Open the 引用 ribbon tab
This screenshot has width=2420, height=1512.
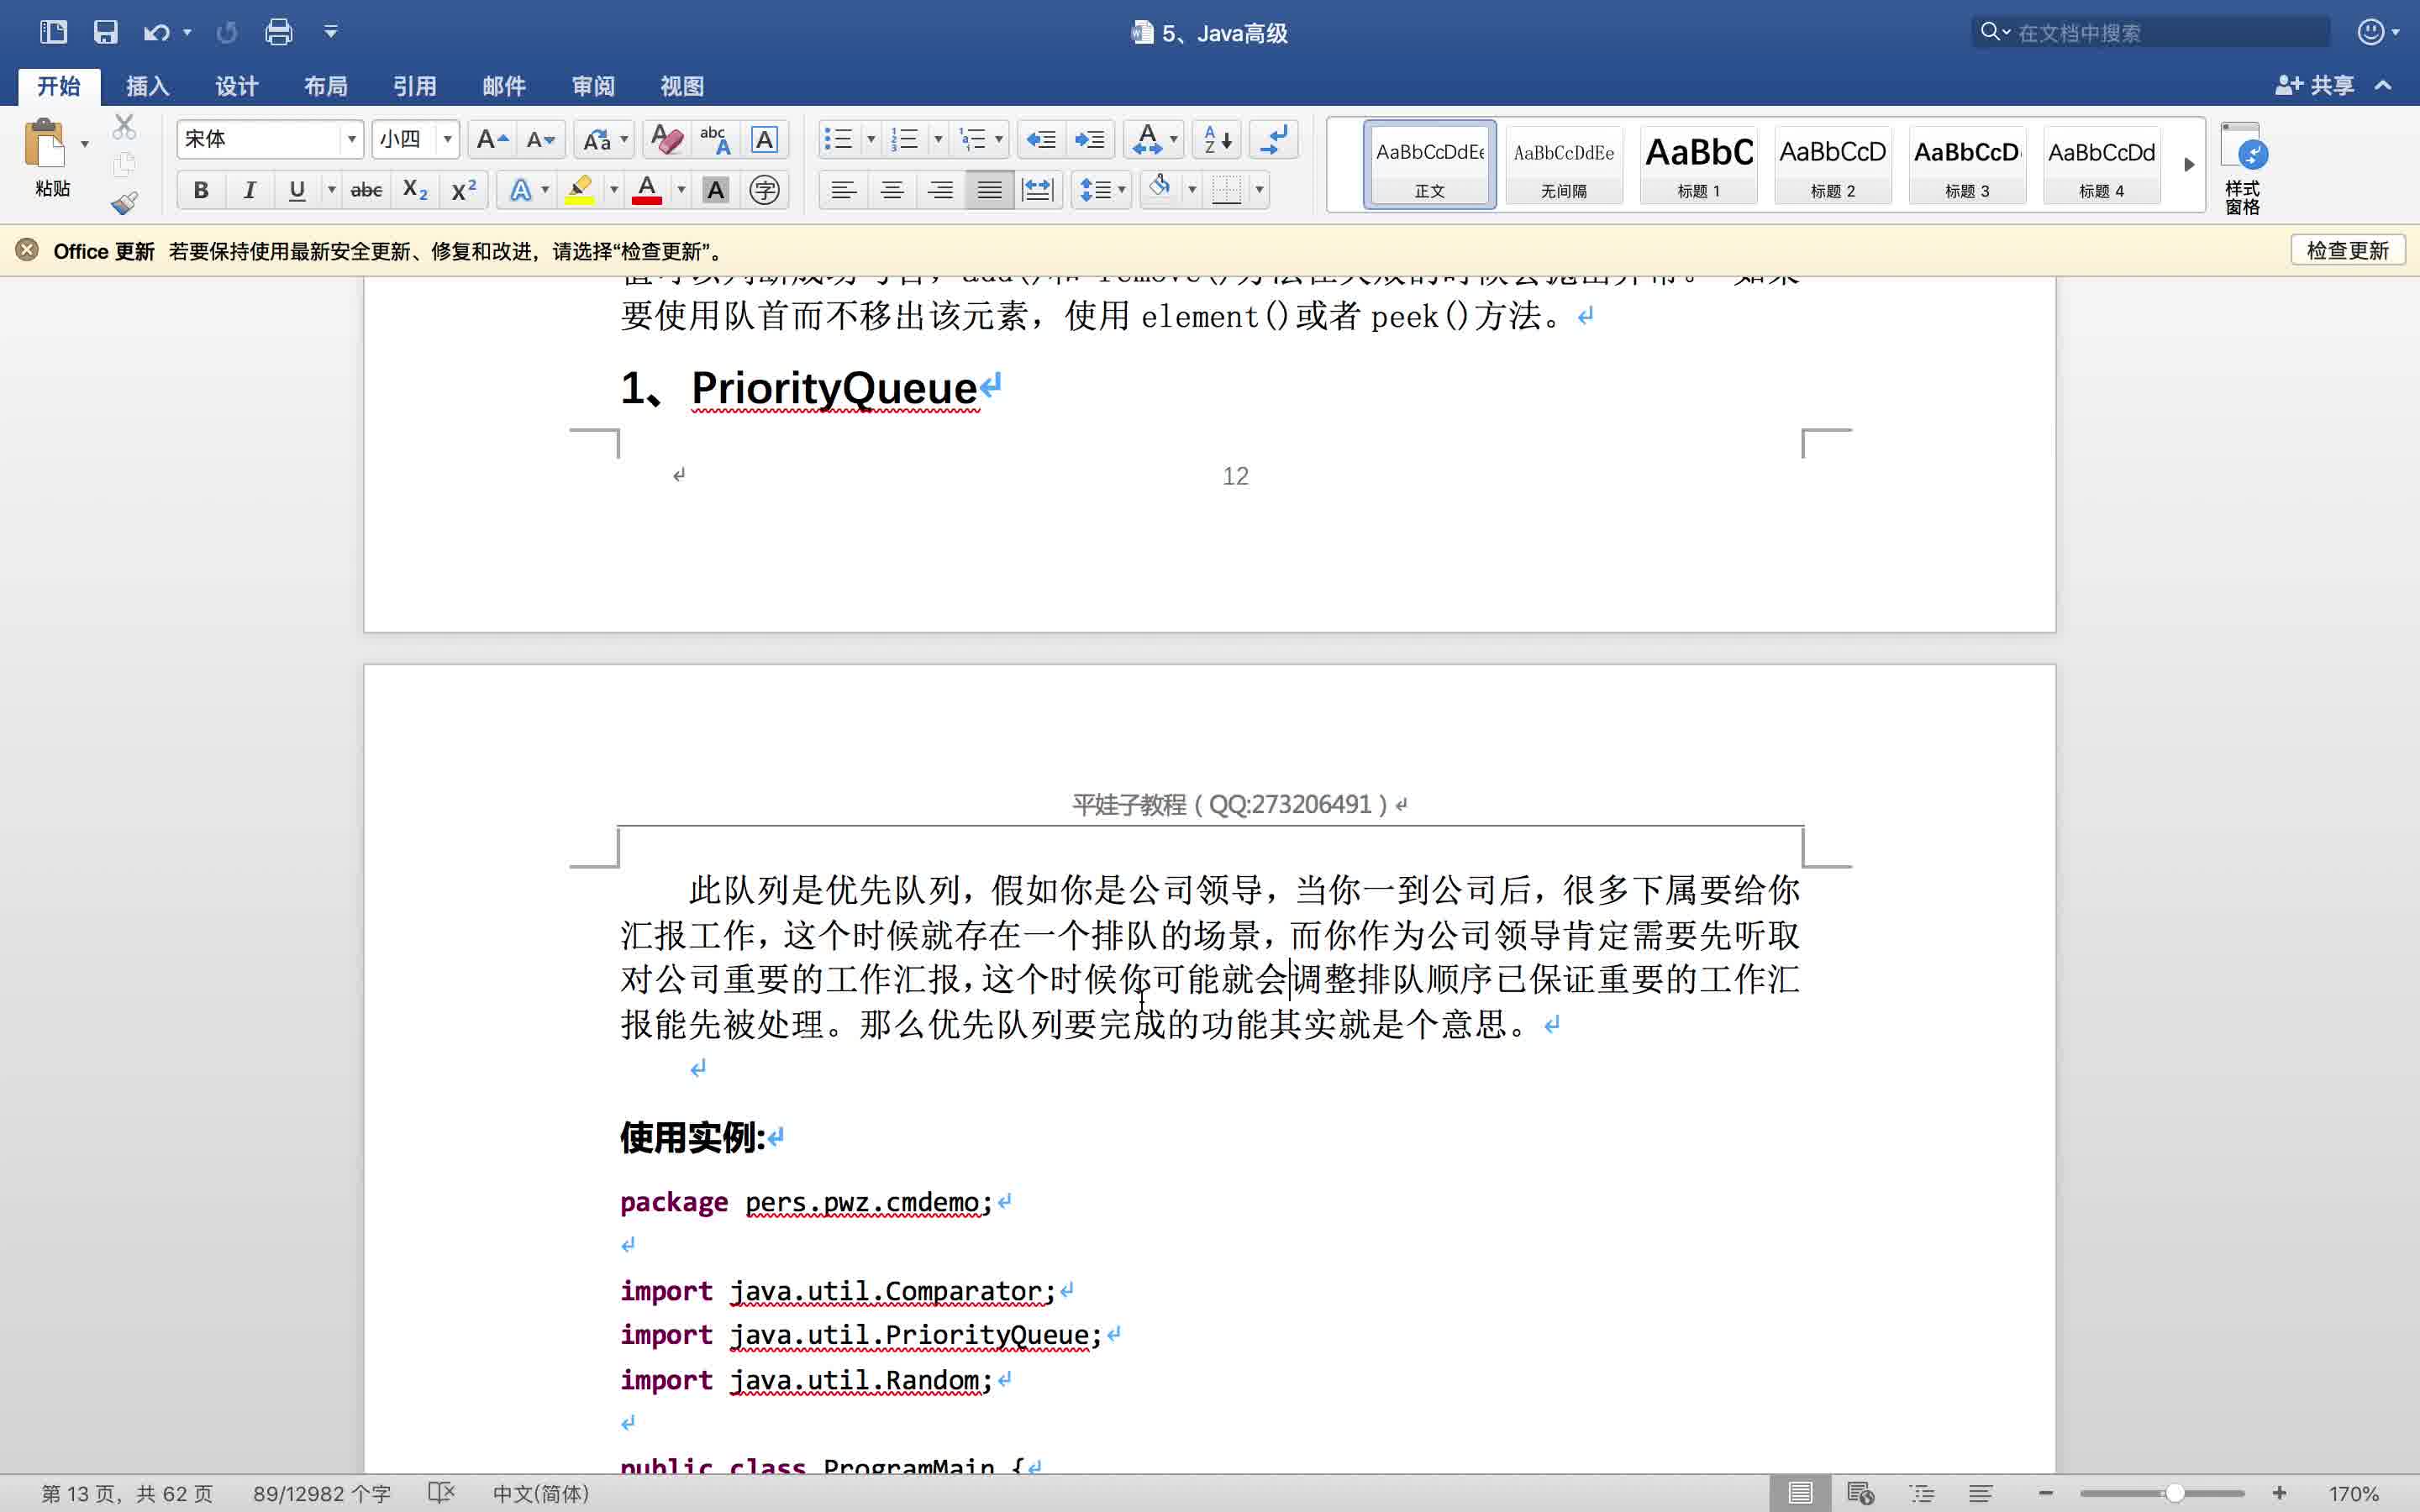(415, 86)
